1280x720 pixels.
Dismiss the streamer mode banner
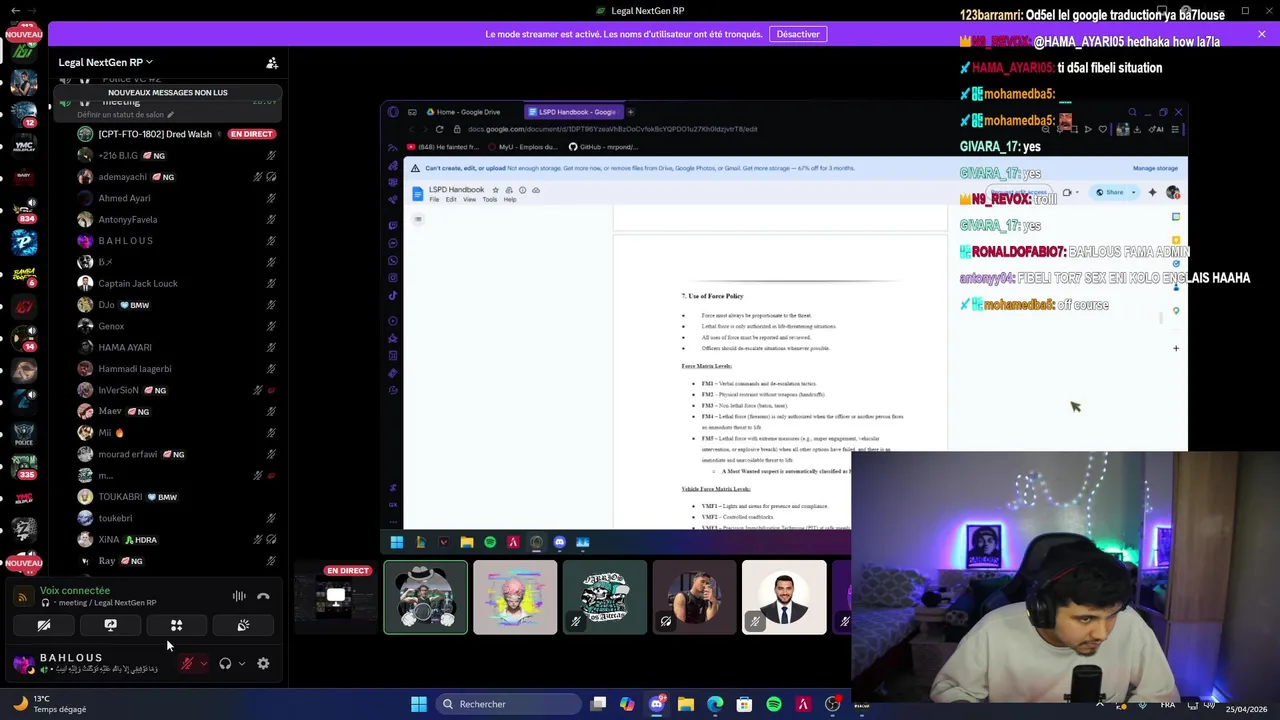(x=1262, y=34)
